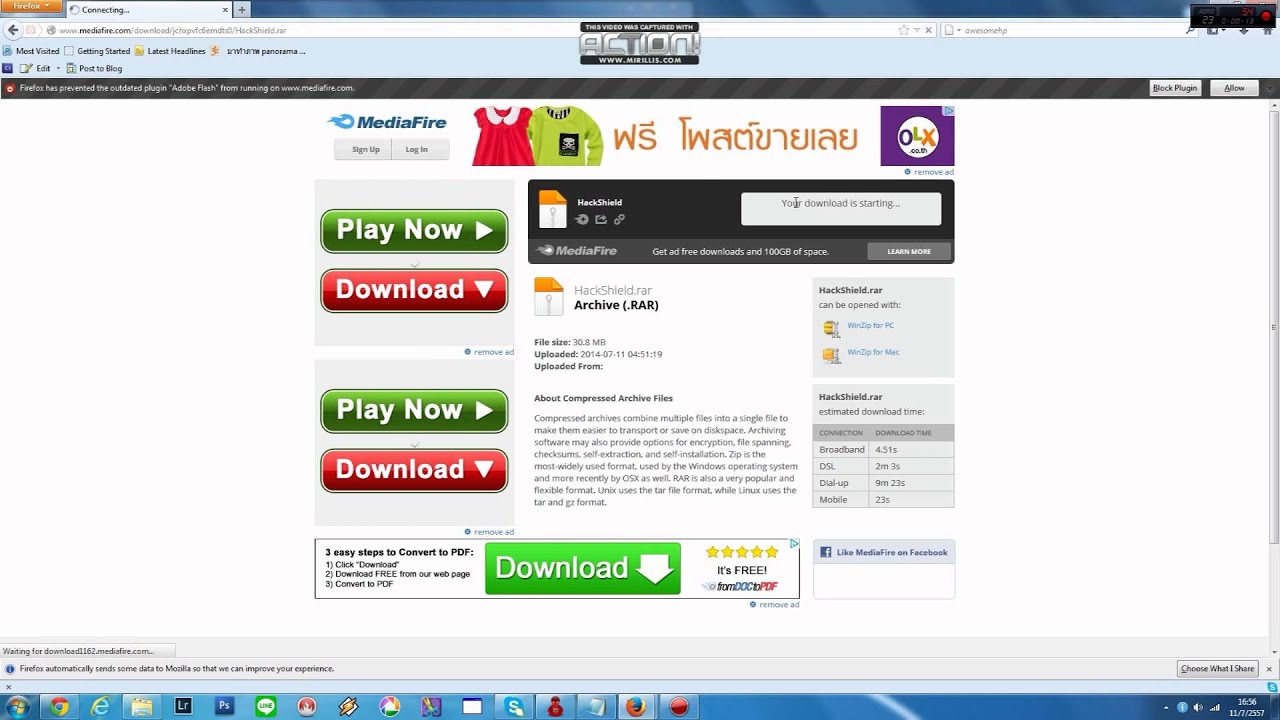Click WinZip for Mac link

pos(873,352)
